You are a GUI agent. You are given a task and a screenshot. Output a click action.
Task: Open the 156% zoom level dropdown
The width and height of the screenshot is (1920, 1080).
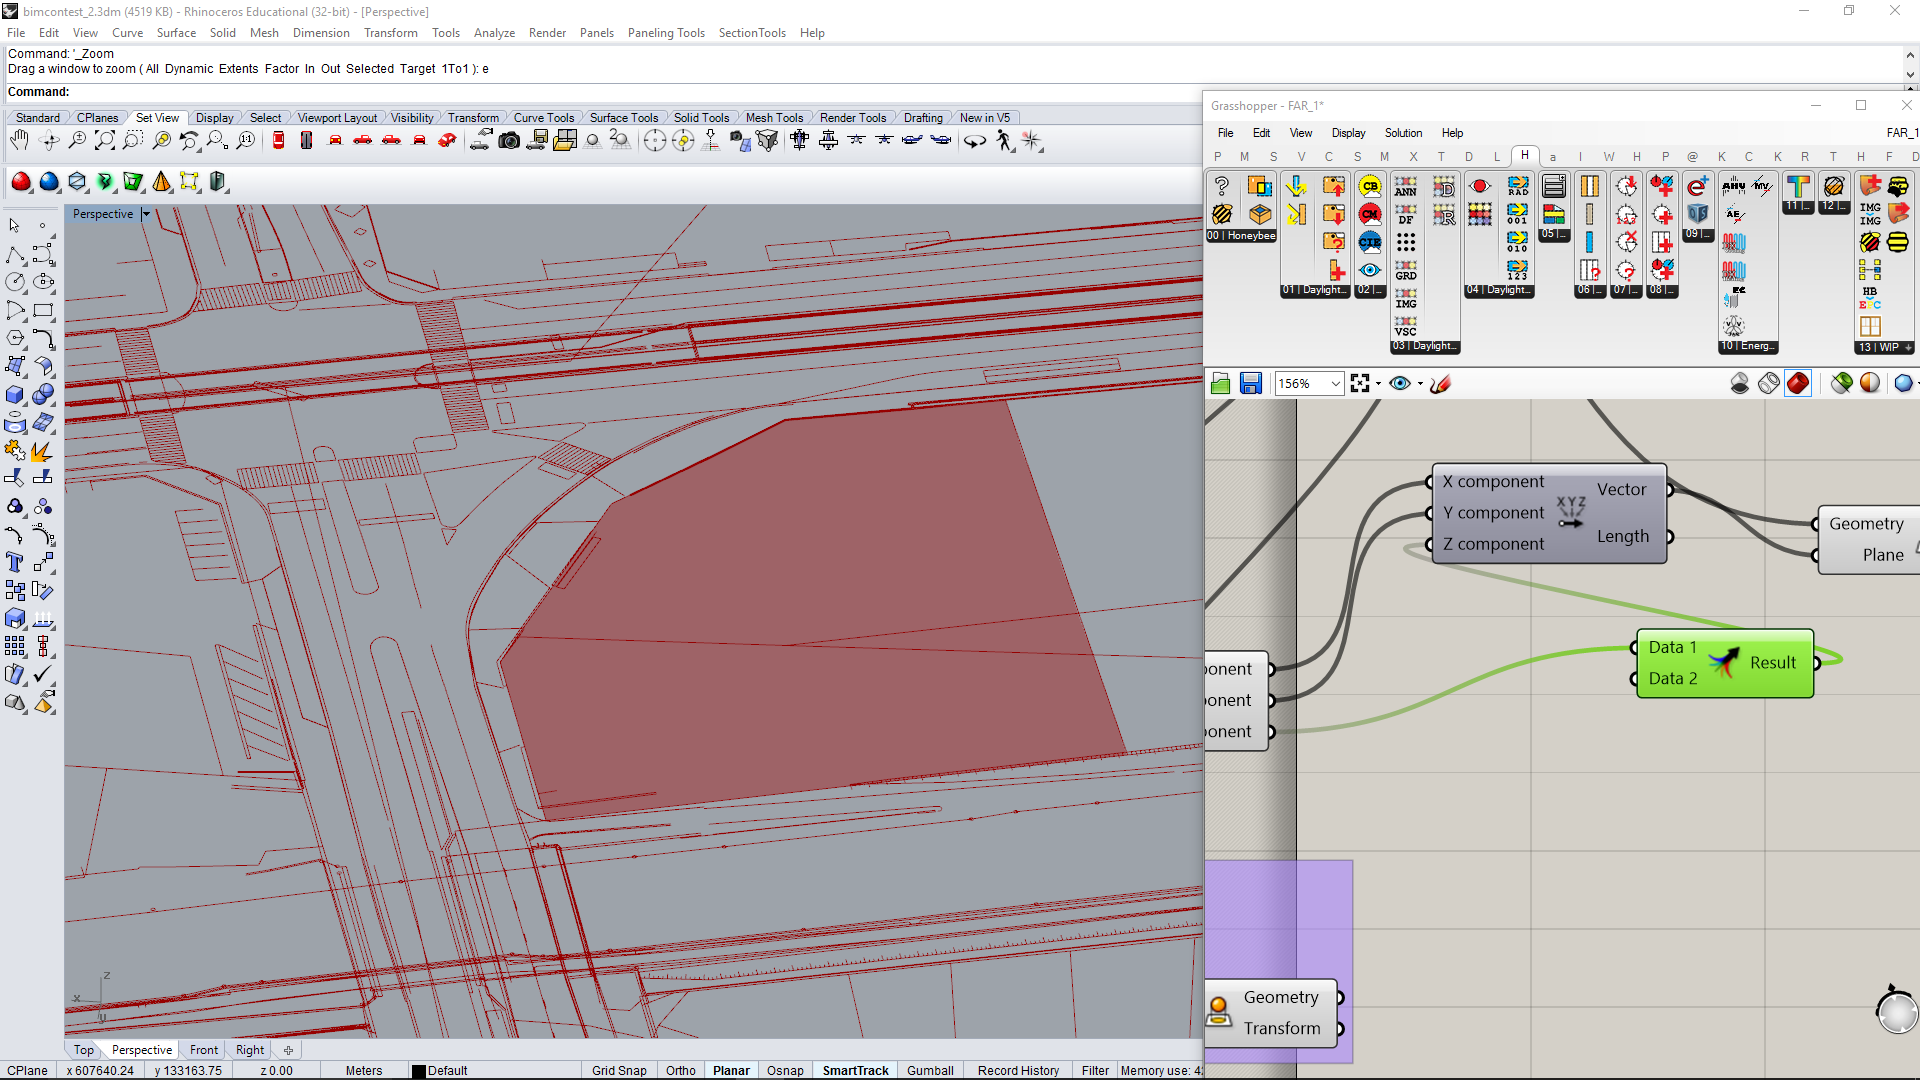1335,383
